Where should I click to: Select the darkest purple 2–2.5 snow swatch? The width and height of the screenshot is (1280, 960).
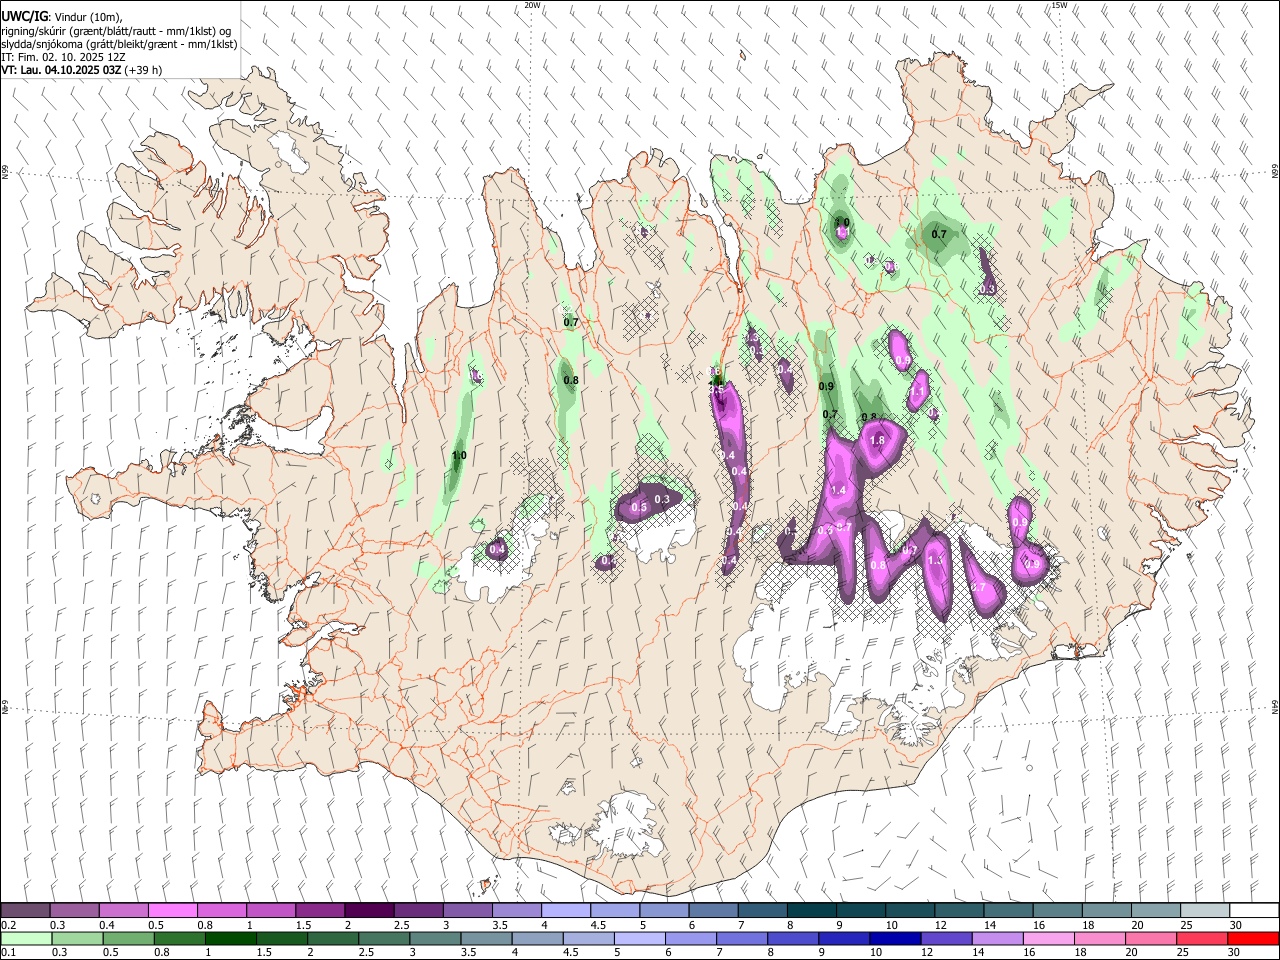click(369, 910)
